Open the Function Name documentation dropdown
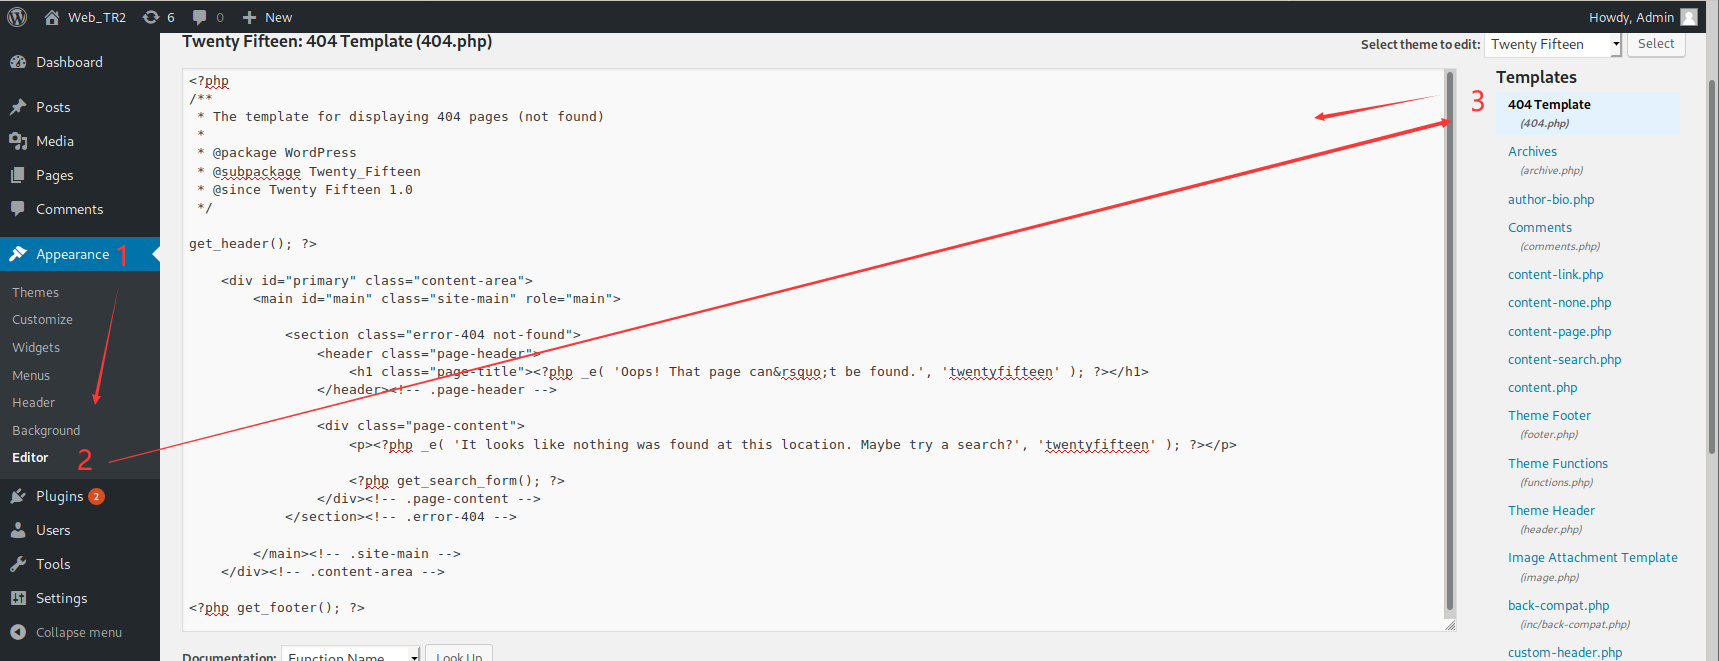 350,655
